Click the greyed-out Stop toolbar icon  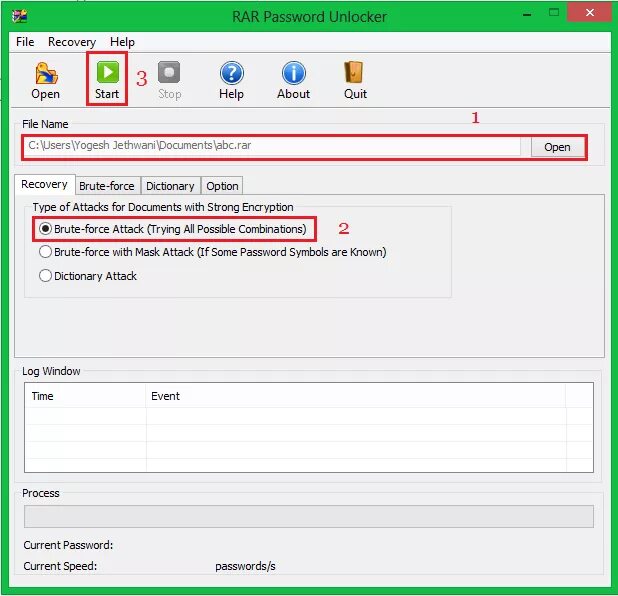[x=169, y=72]
